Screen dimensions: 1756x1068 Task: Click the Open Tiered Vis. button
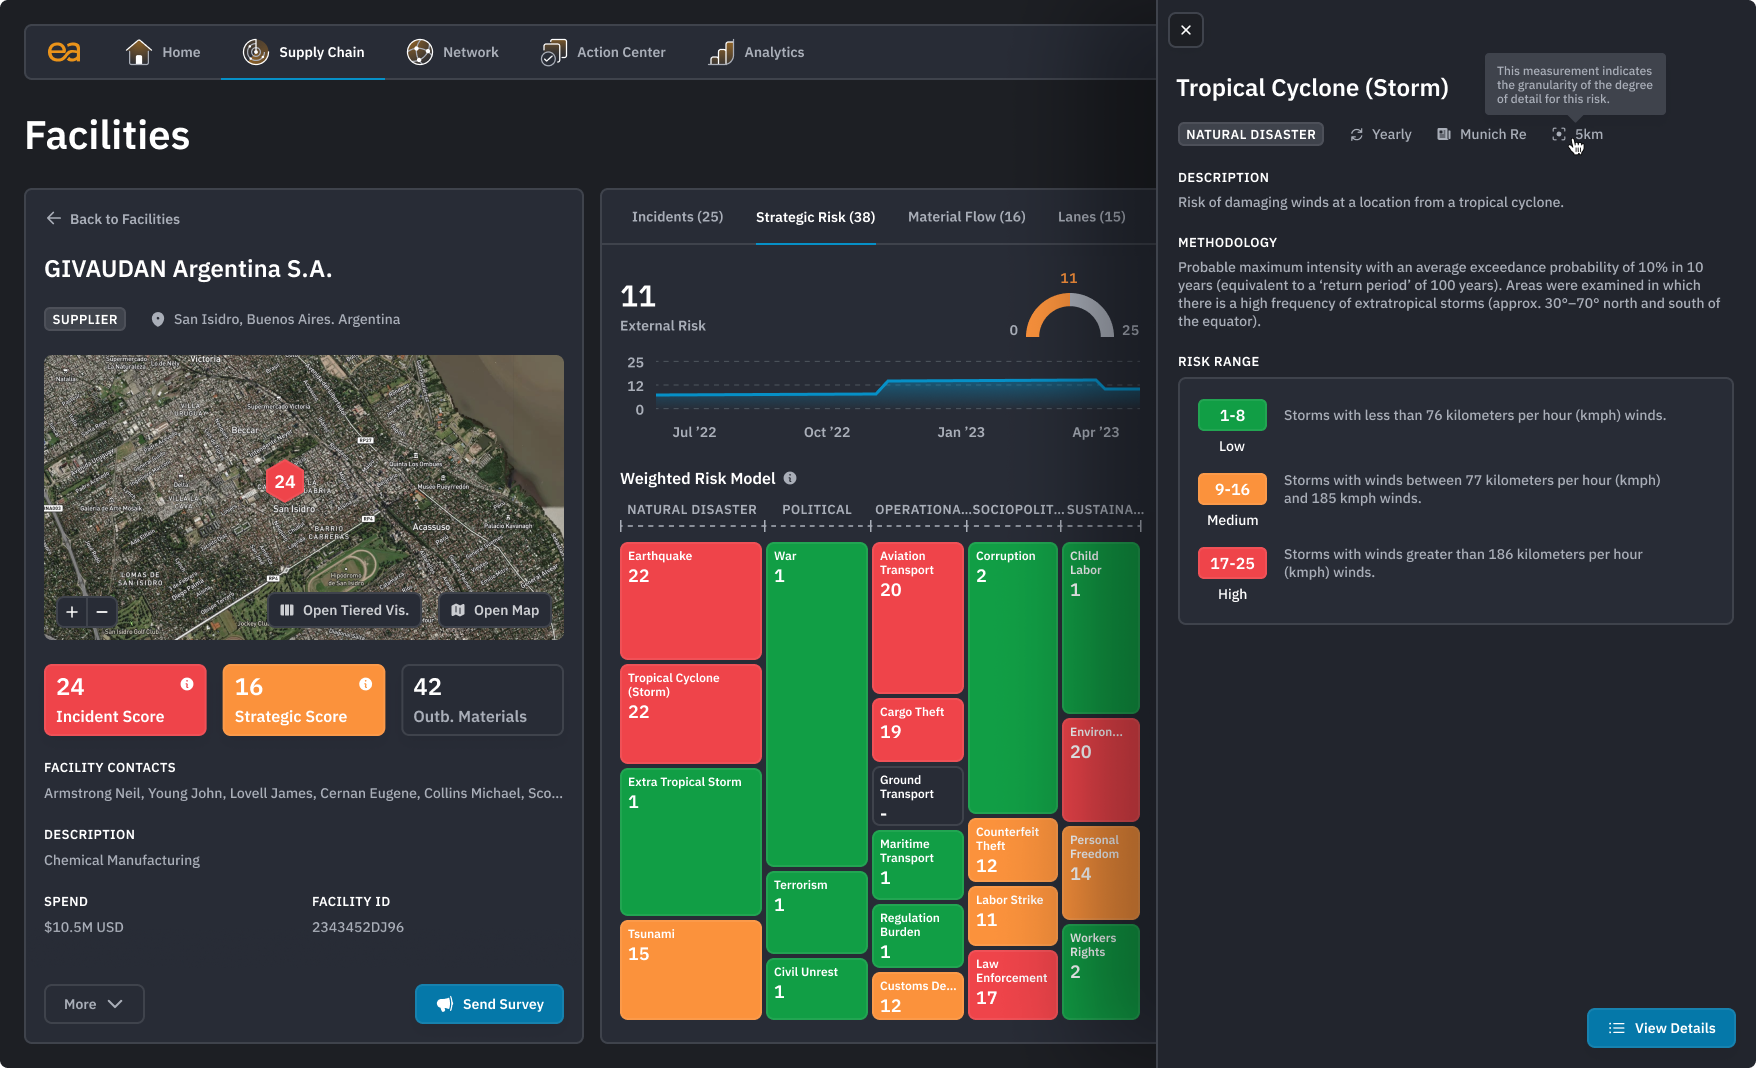345,610
